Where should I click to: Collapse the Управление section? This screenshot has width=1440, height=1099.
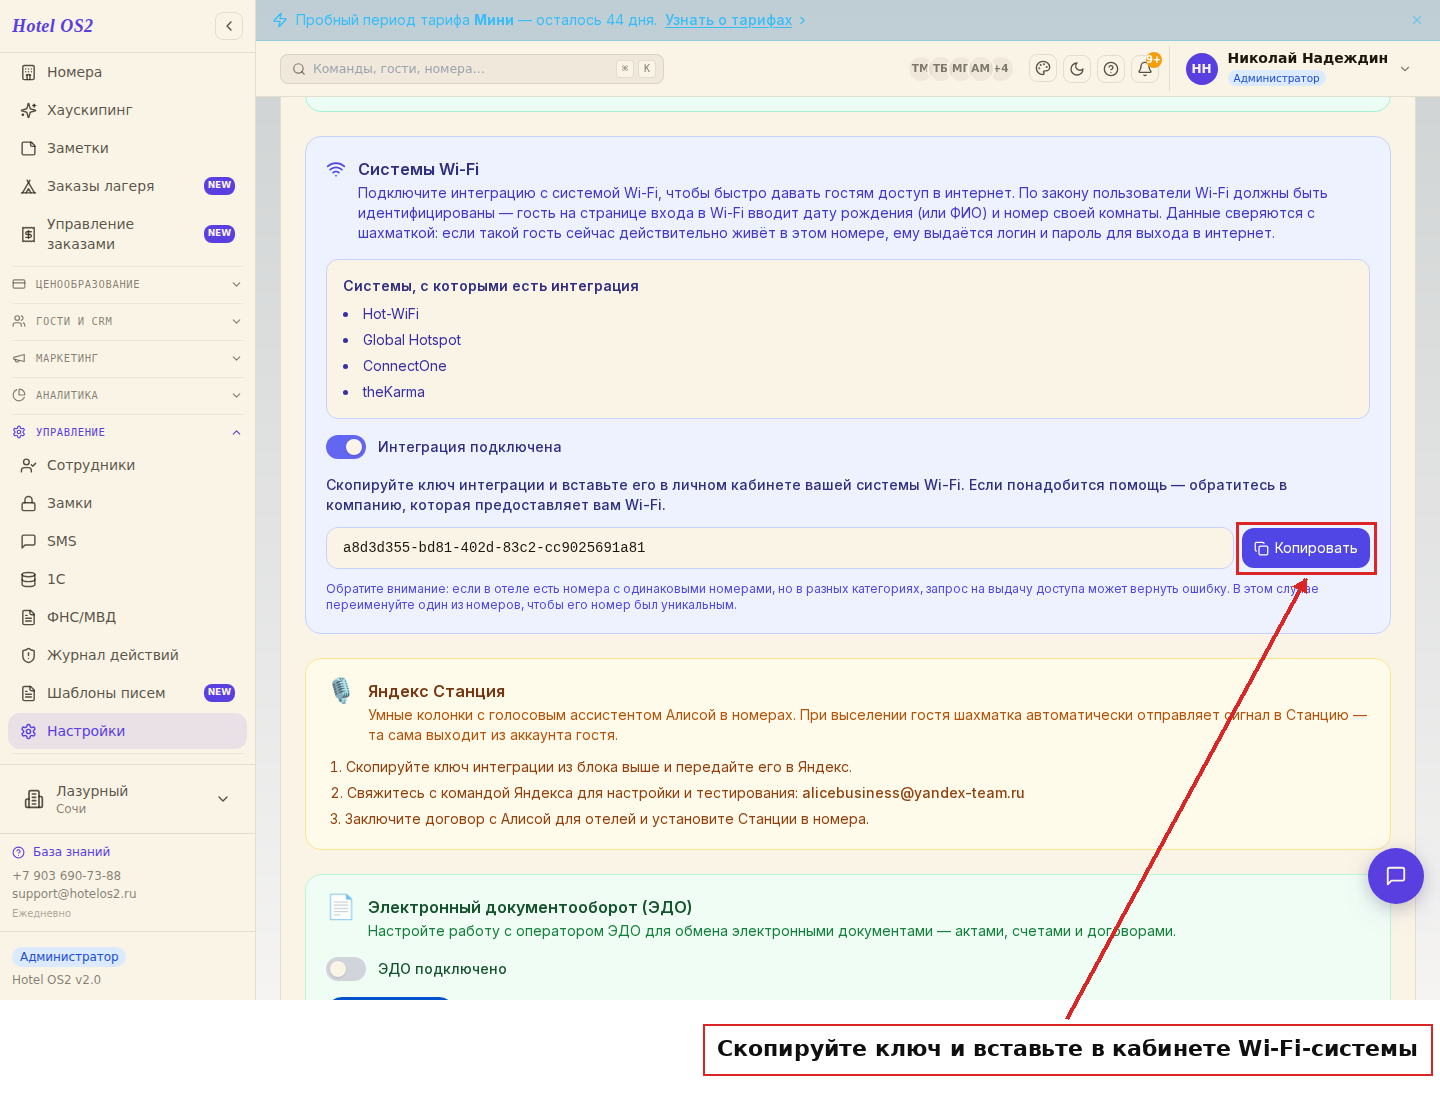(x=127, y=433)
